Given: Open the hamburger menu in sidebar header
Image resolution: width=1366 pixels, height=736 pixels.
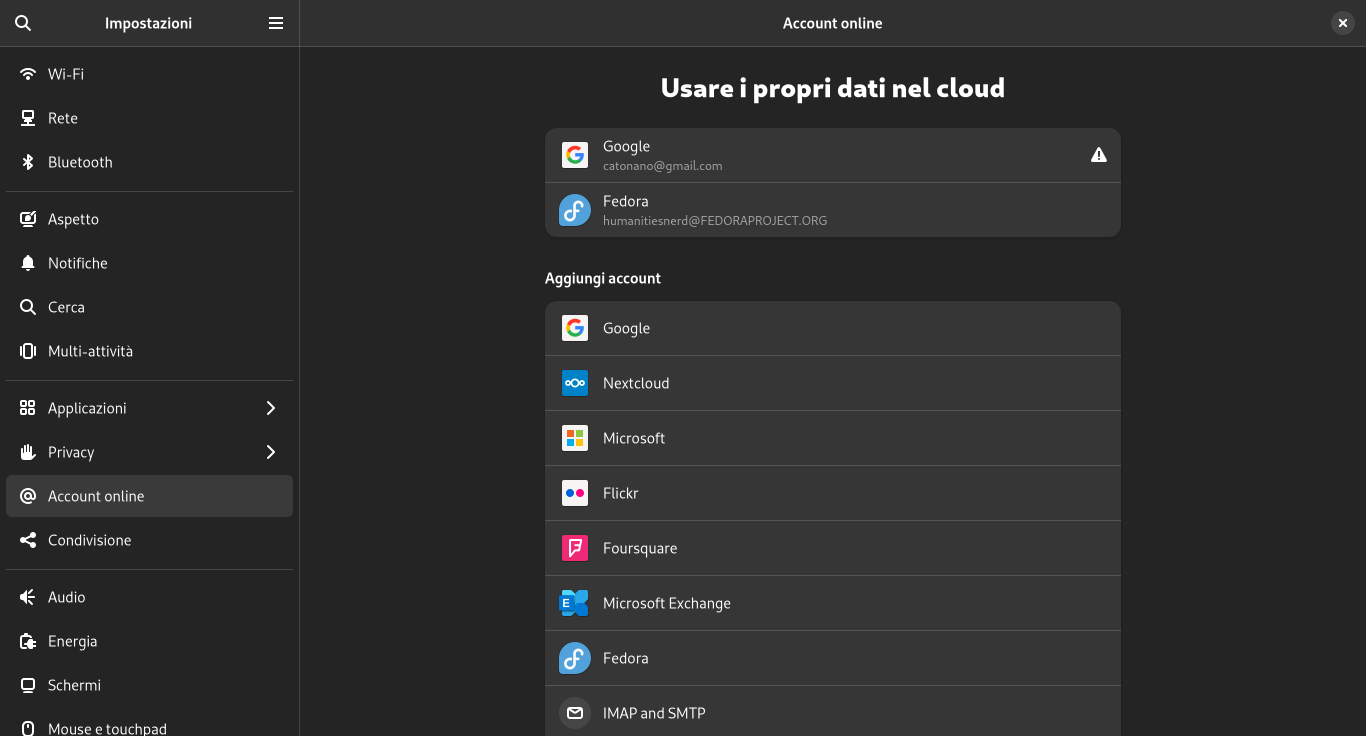Looking at the screenshot, I should (276, 23).
